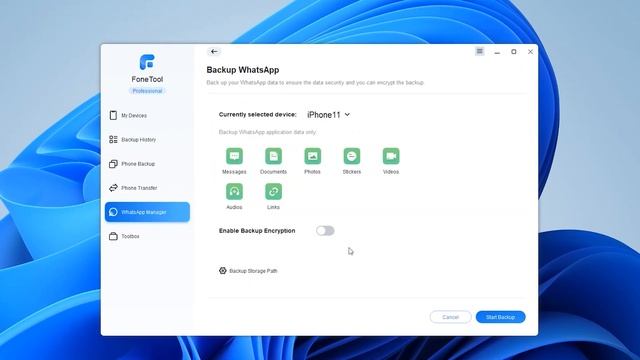Screen dimensions: 640x360
Task: Click the FoneTool name text
Action: (147, 79)
